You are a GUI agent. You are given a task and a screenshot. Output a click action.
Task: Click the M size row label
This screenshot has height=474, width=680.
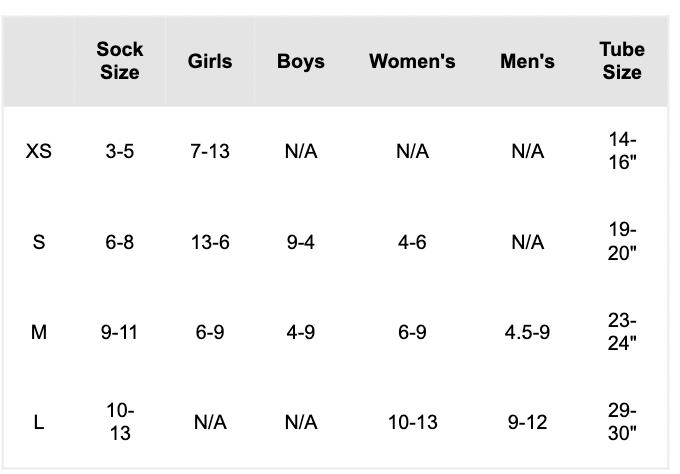coord(39,333)
